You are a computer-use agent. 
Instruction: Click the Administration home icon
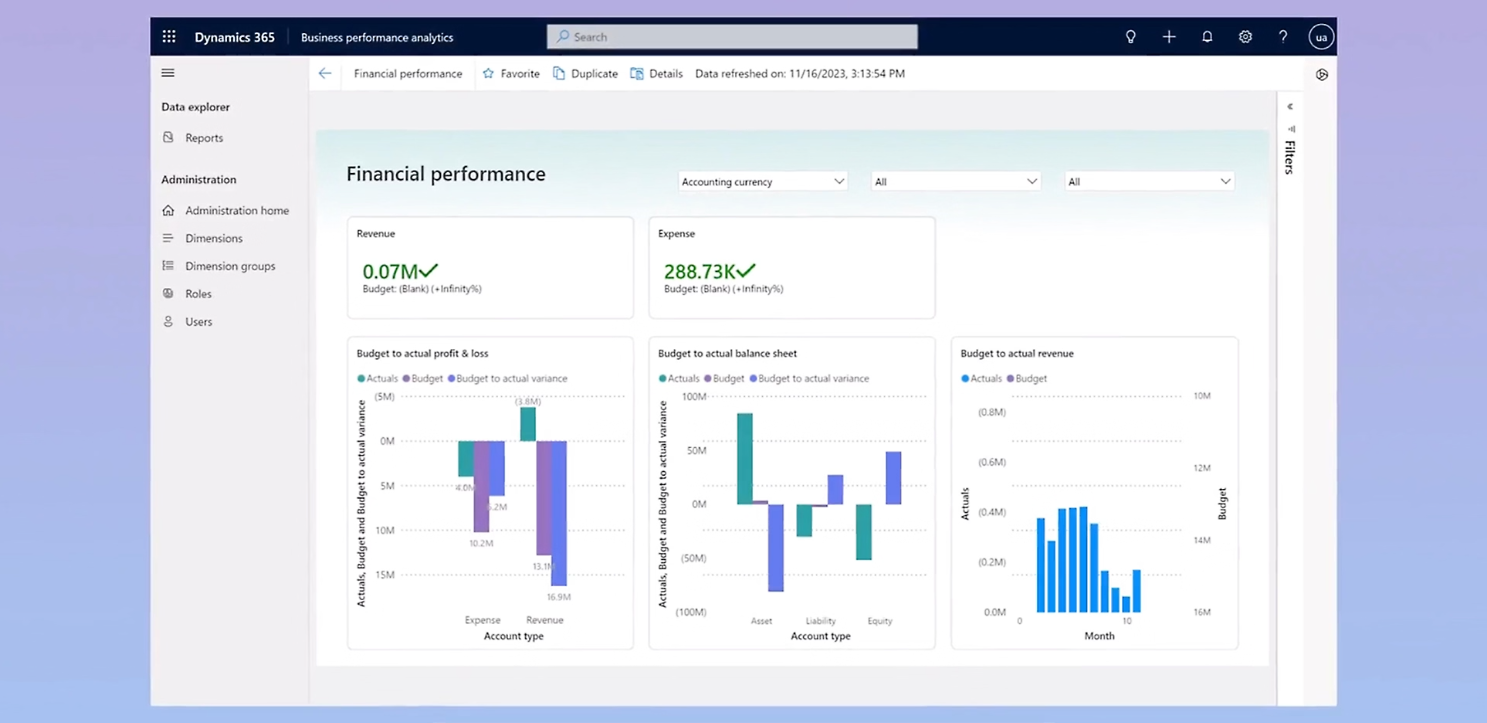tap(168, 210)
